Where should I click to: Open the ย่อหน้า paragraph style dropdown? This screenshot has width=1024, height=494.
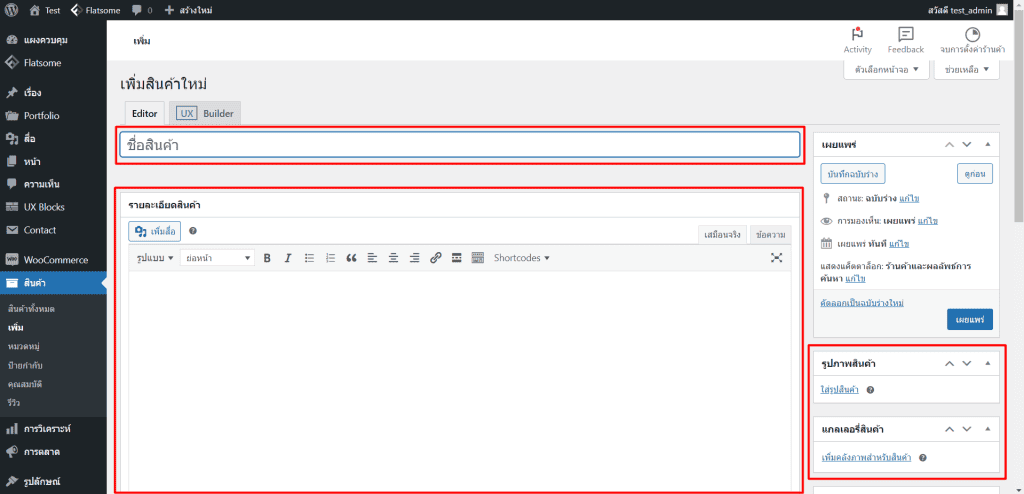tap(217, 258)
